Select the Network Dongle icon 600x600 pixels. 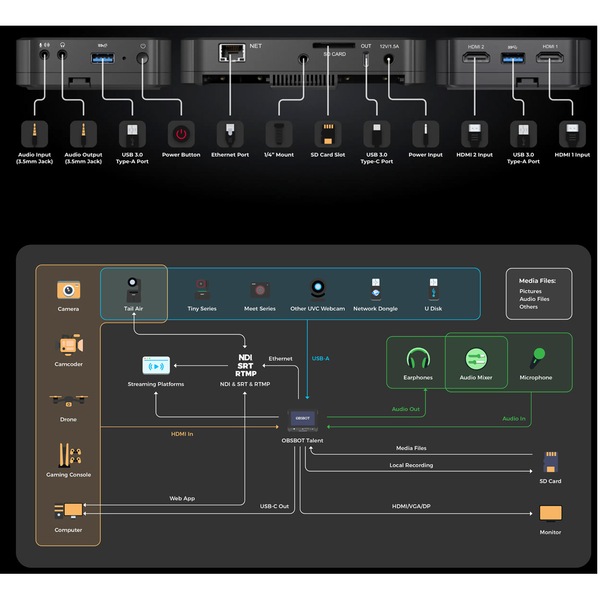pyautogui.click(x=376, y=289)
